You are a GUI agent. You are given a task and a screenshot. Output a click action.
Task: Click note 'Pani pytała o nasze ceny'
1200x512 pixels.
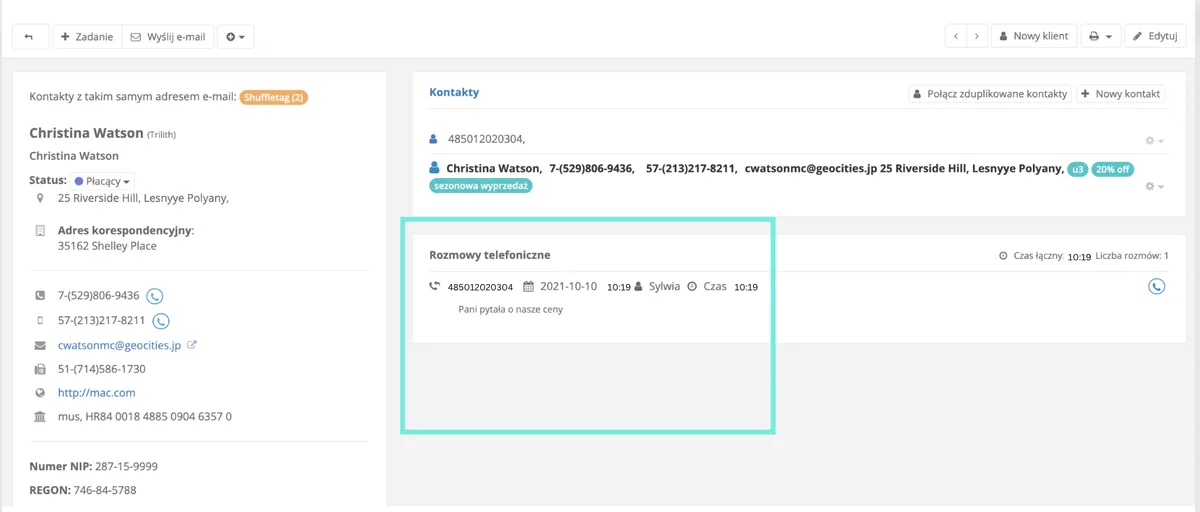click(510, 310)
